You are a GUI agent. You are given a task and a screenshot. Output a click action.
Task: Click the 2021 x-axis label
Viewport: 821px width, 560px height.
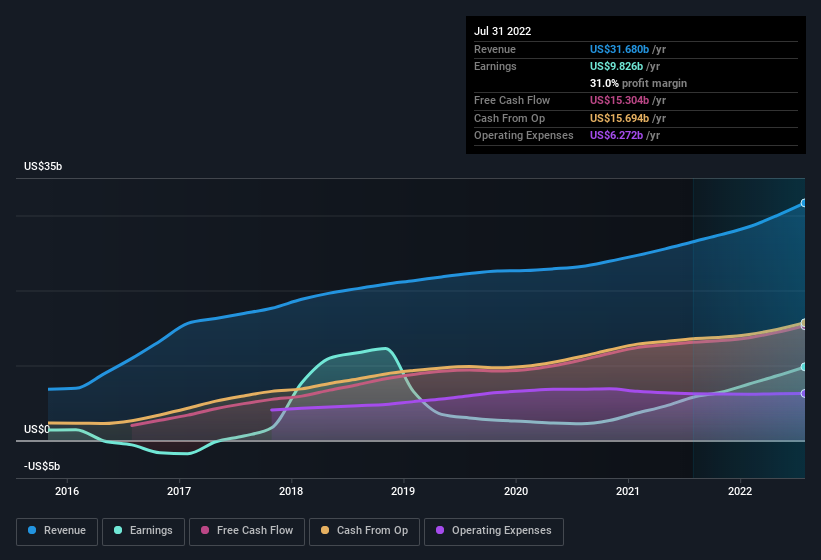[628, 491]
